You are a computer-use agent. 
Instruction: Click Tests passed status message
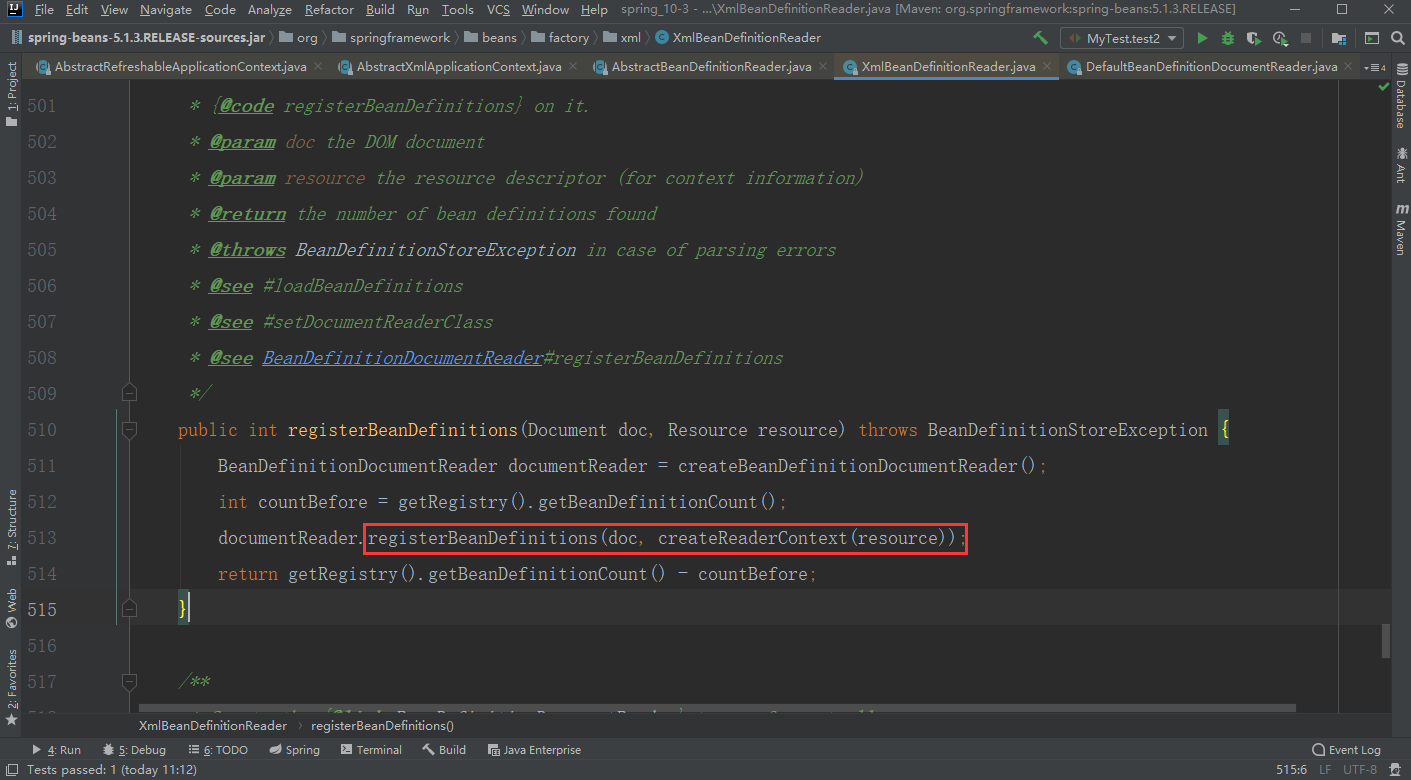(x=111, y=770)
